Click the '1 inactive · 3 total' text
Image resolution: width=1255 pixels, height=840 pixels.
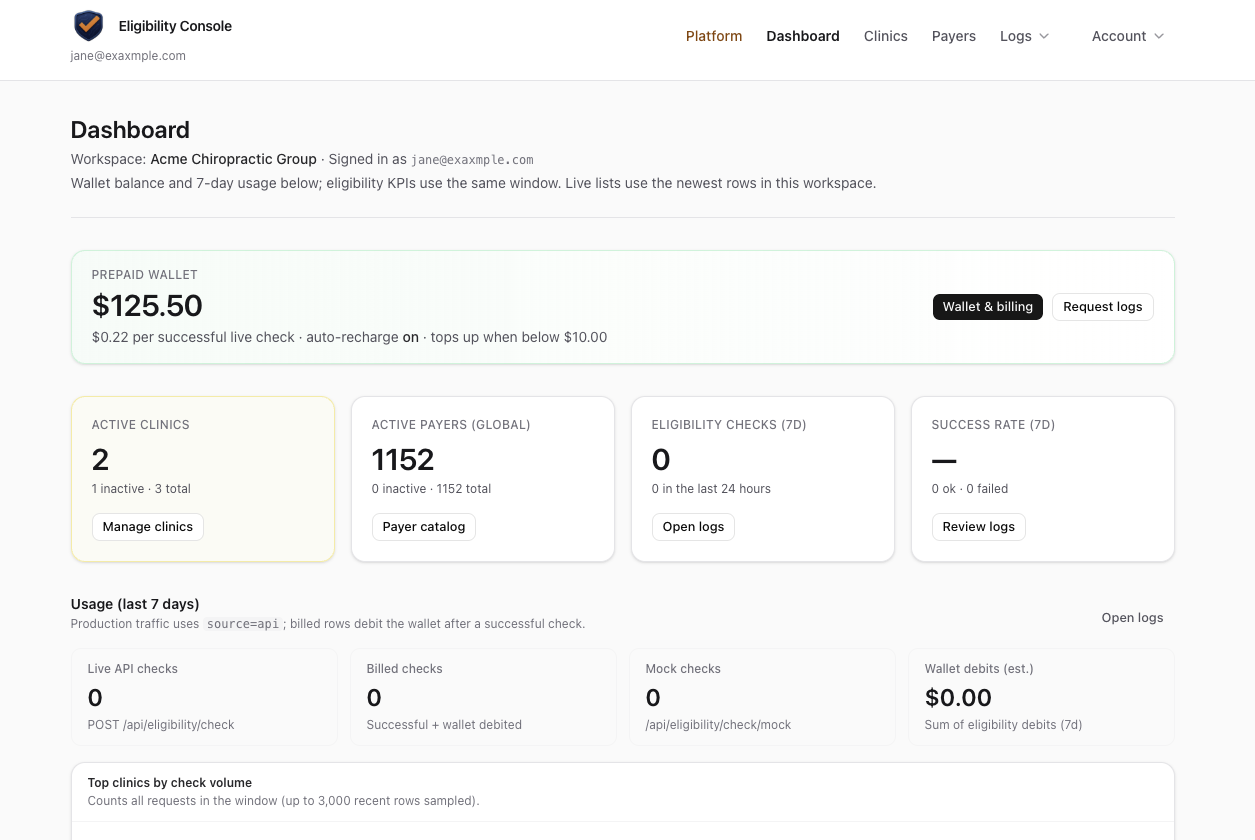(x=141, y=489)
